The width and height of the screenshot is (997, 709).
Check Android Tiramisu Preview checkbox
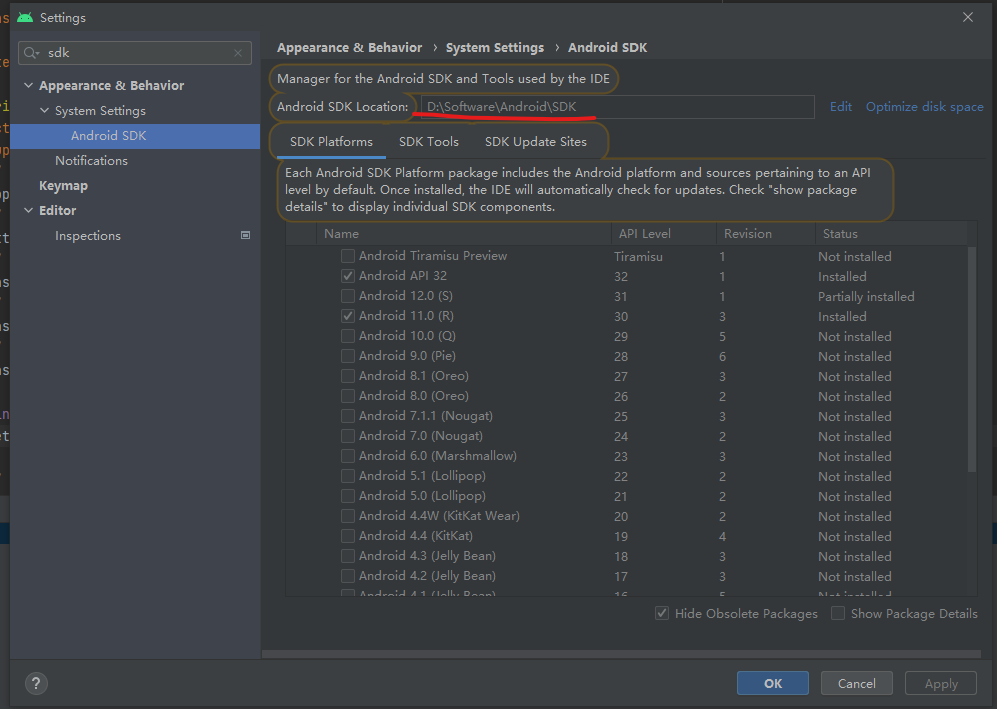348,256
